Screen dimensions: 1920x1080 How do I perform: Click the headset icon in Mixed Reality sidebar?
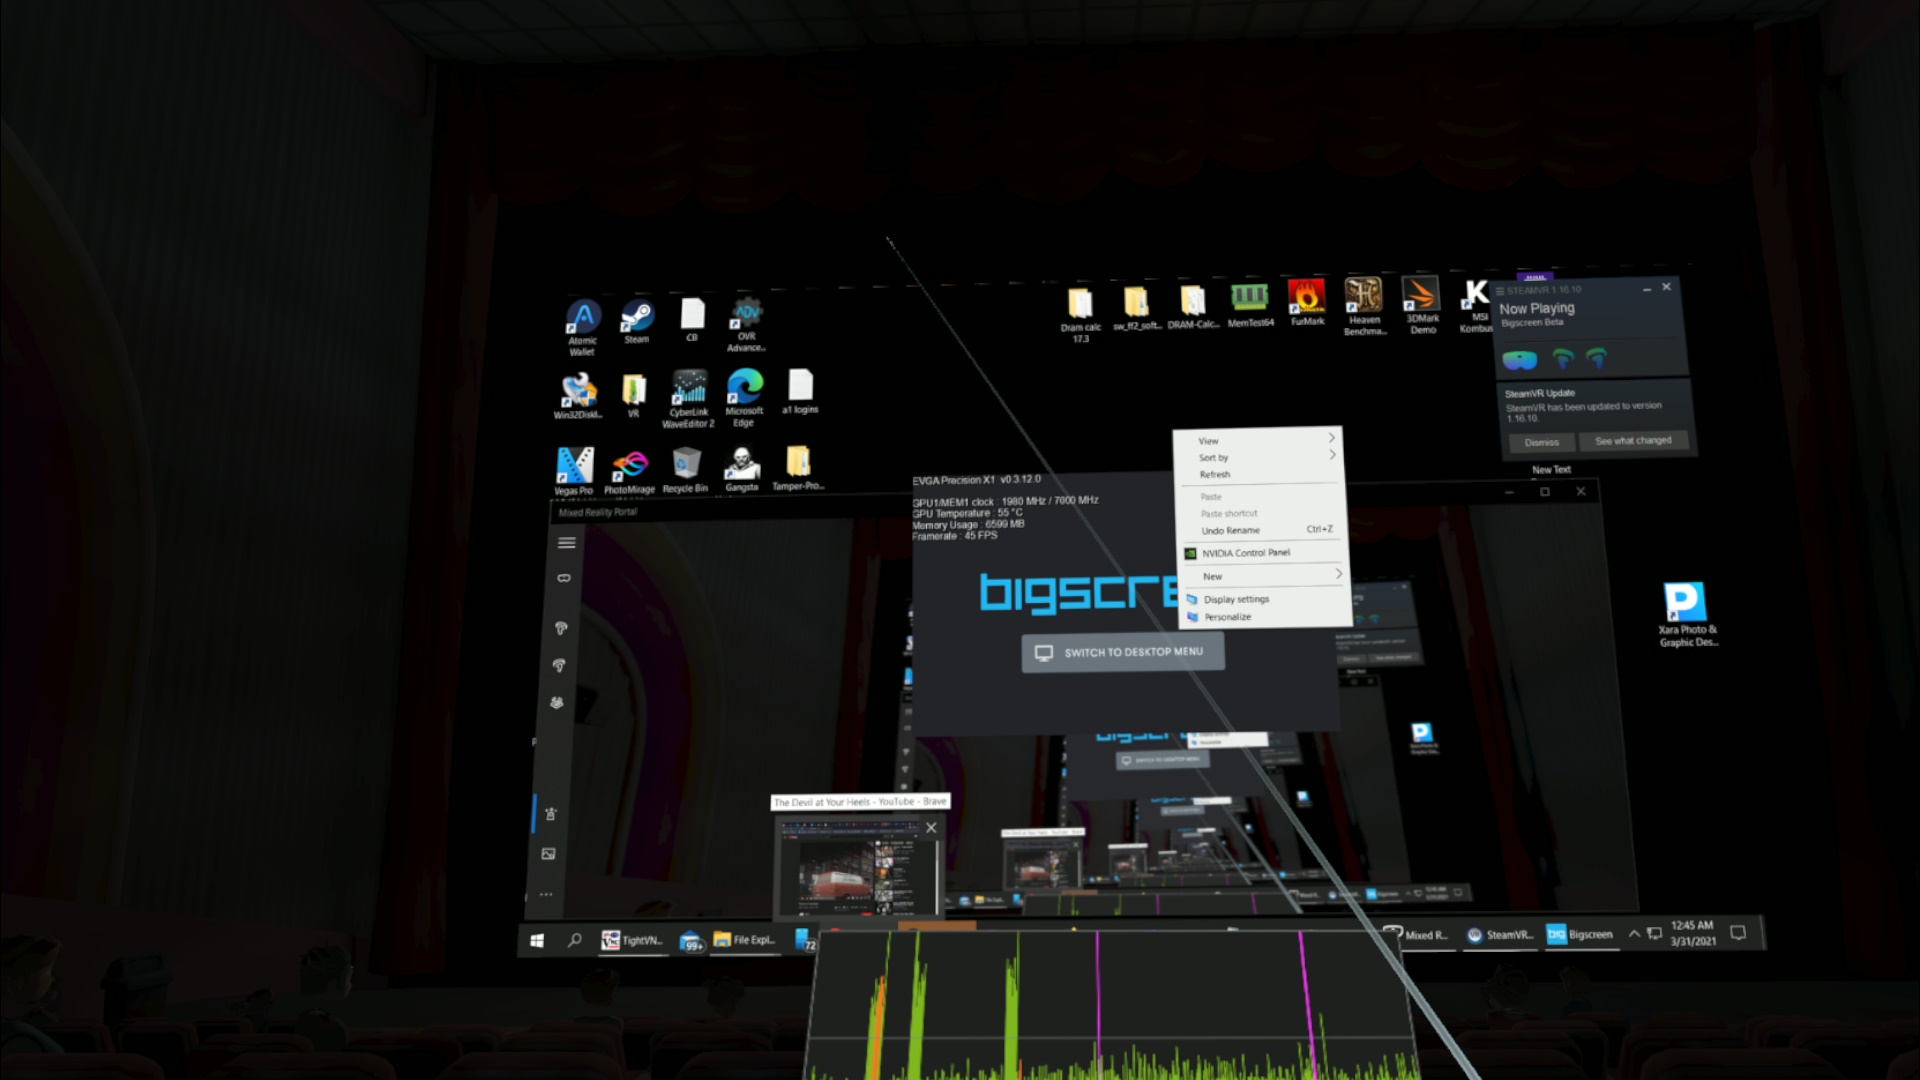click(x=564, y=578)
